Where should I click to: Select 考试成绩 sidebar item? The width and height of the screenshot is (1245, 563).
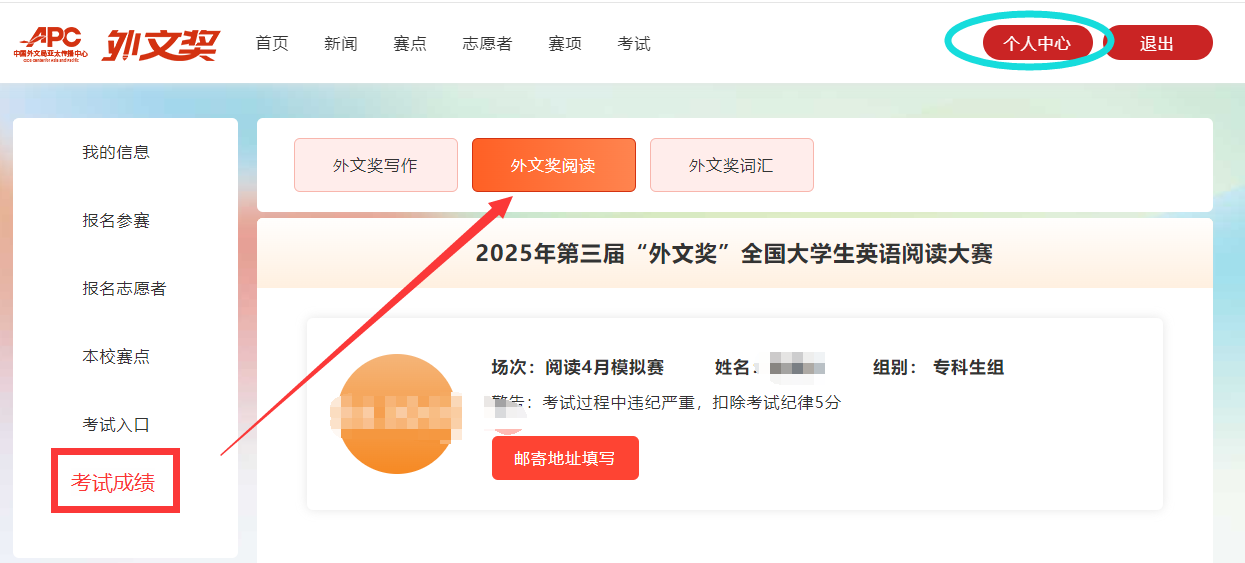pyautogui.click(x=113, y=483)
